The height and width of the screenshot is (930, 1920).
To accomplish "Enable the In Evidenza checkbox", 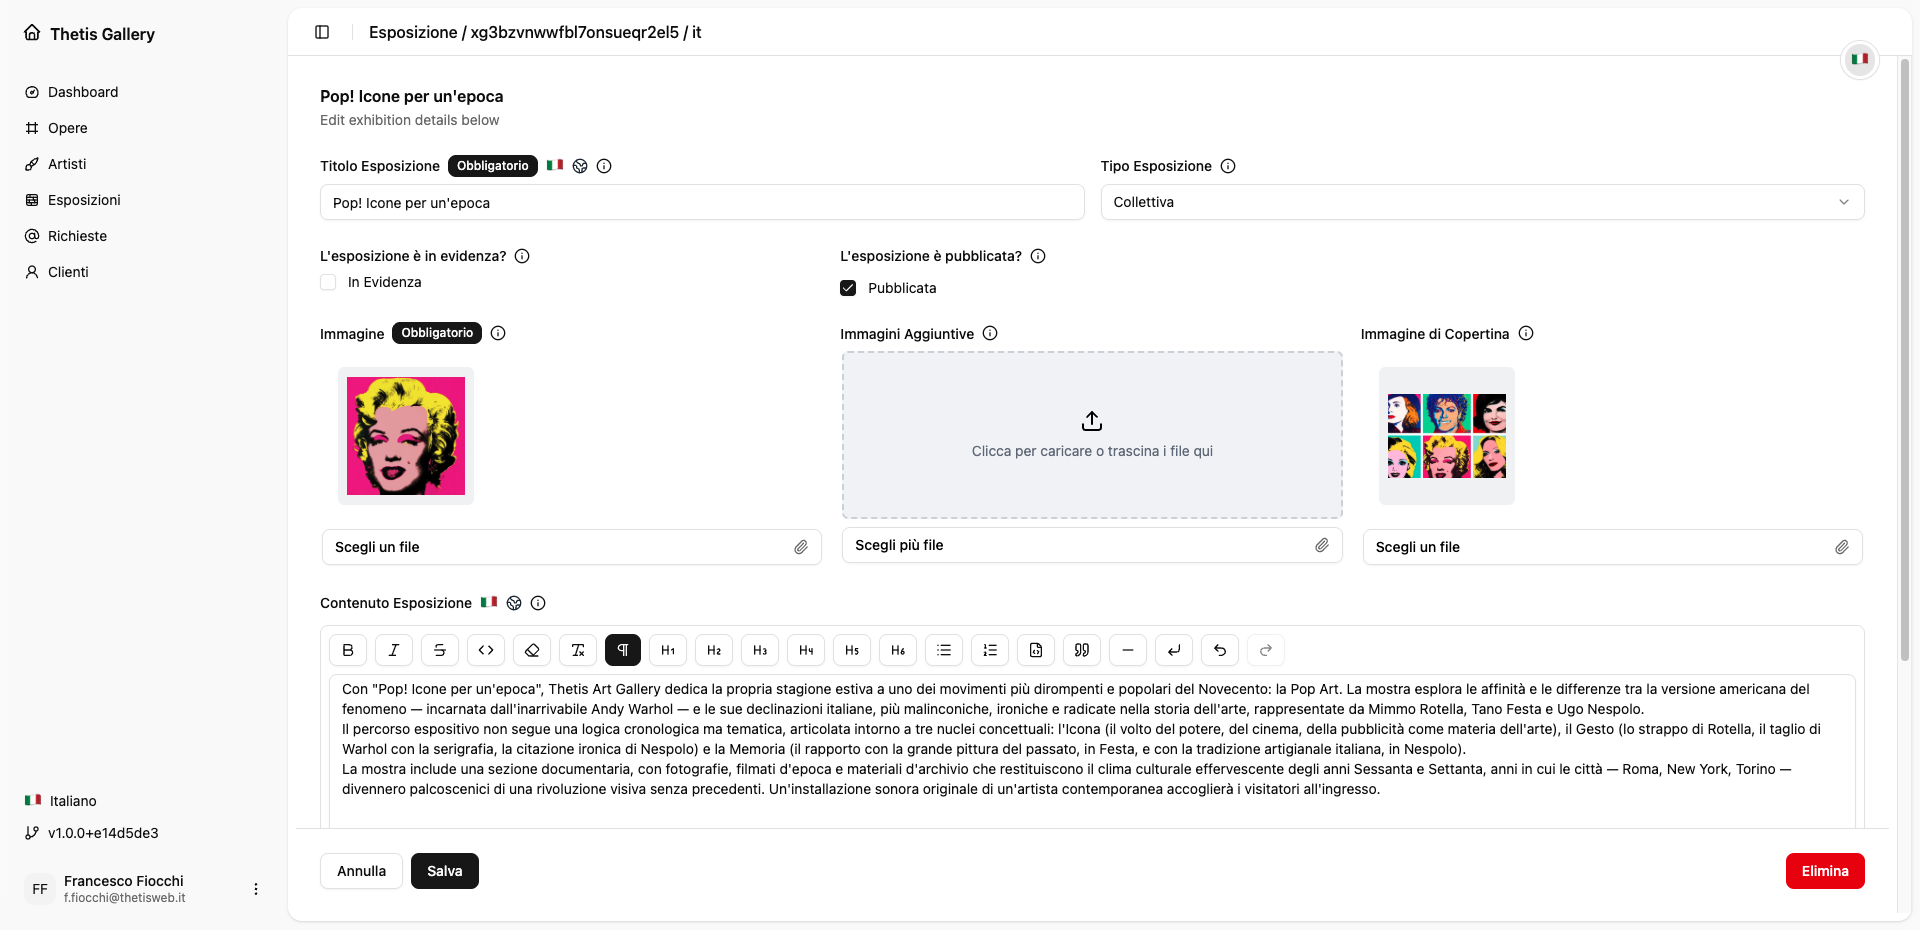I will click(328, 282).
